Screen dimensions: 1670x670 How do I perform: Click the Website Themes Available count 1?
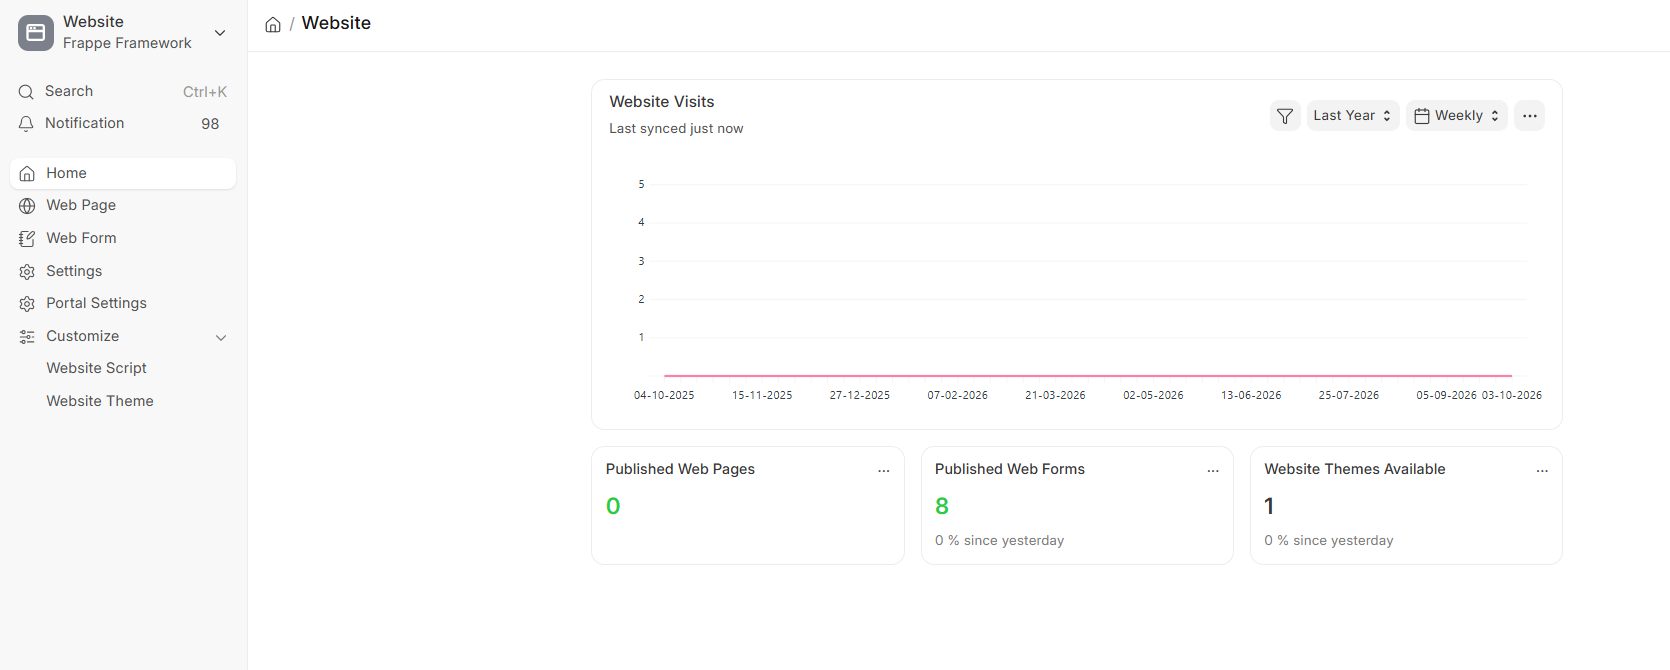coord(1269,506)
